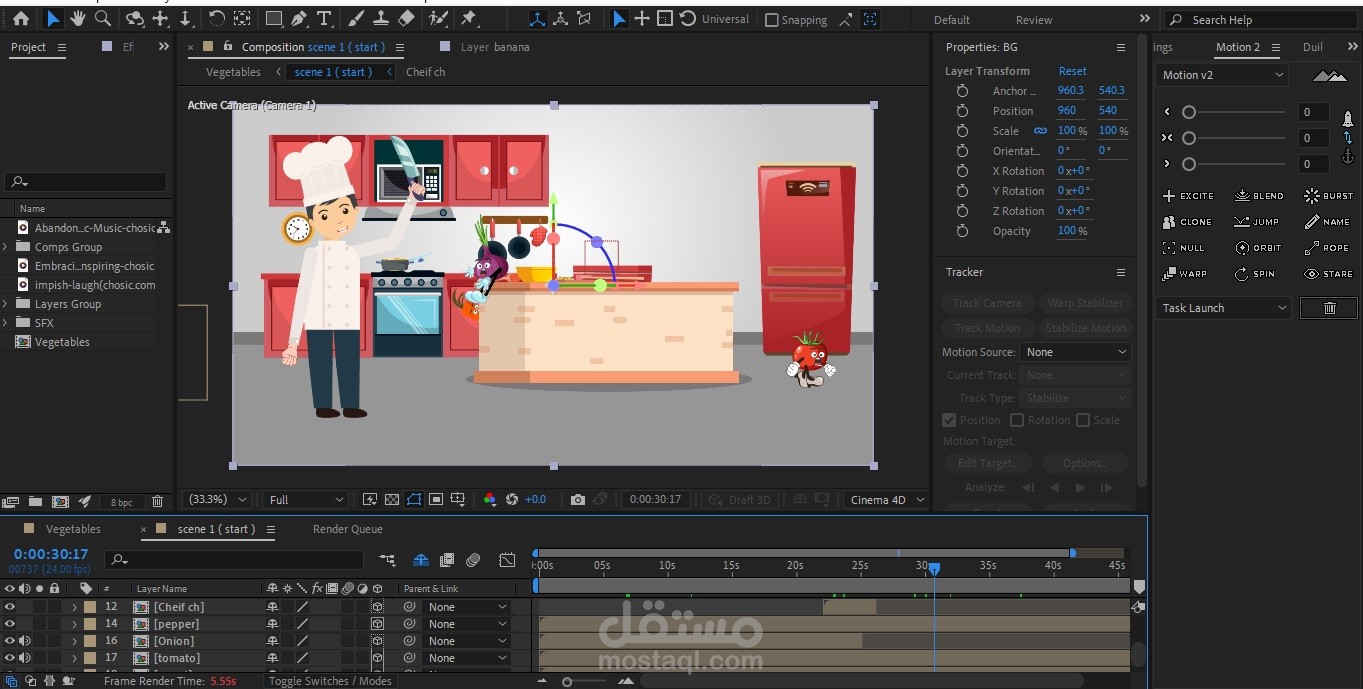This screenshot has height=689, width=1363.
Task: Open the resolution dropdown showing Full
Action: point(305,500)
